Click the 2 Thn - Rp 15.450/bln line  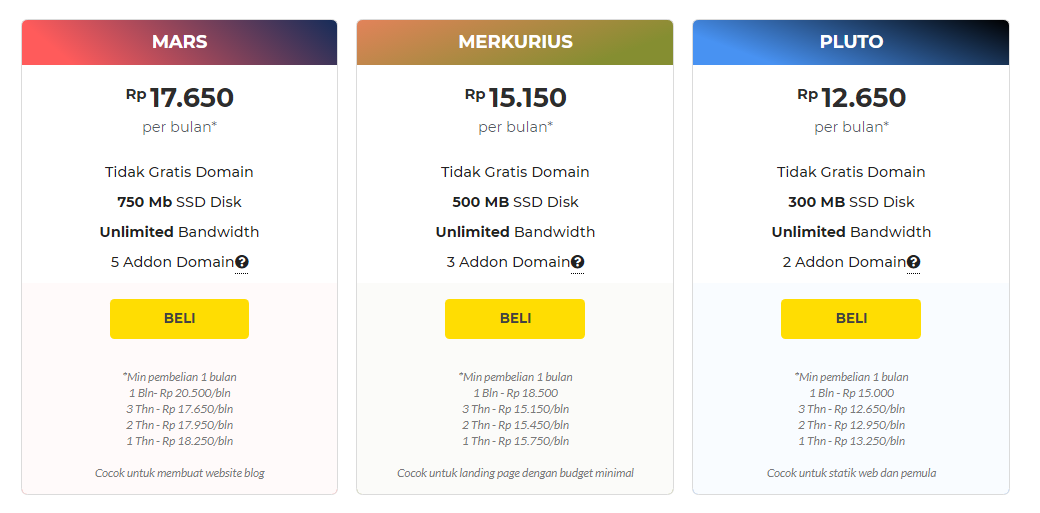point(515,425)
